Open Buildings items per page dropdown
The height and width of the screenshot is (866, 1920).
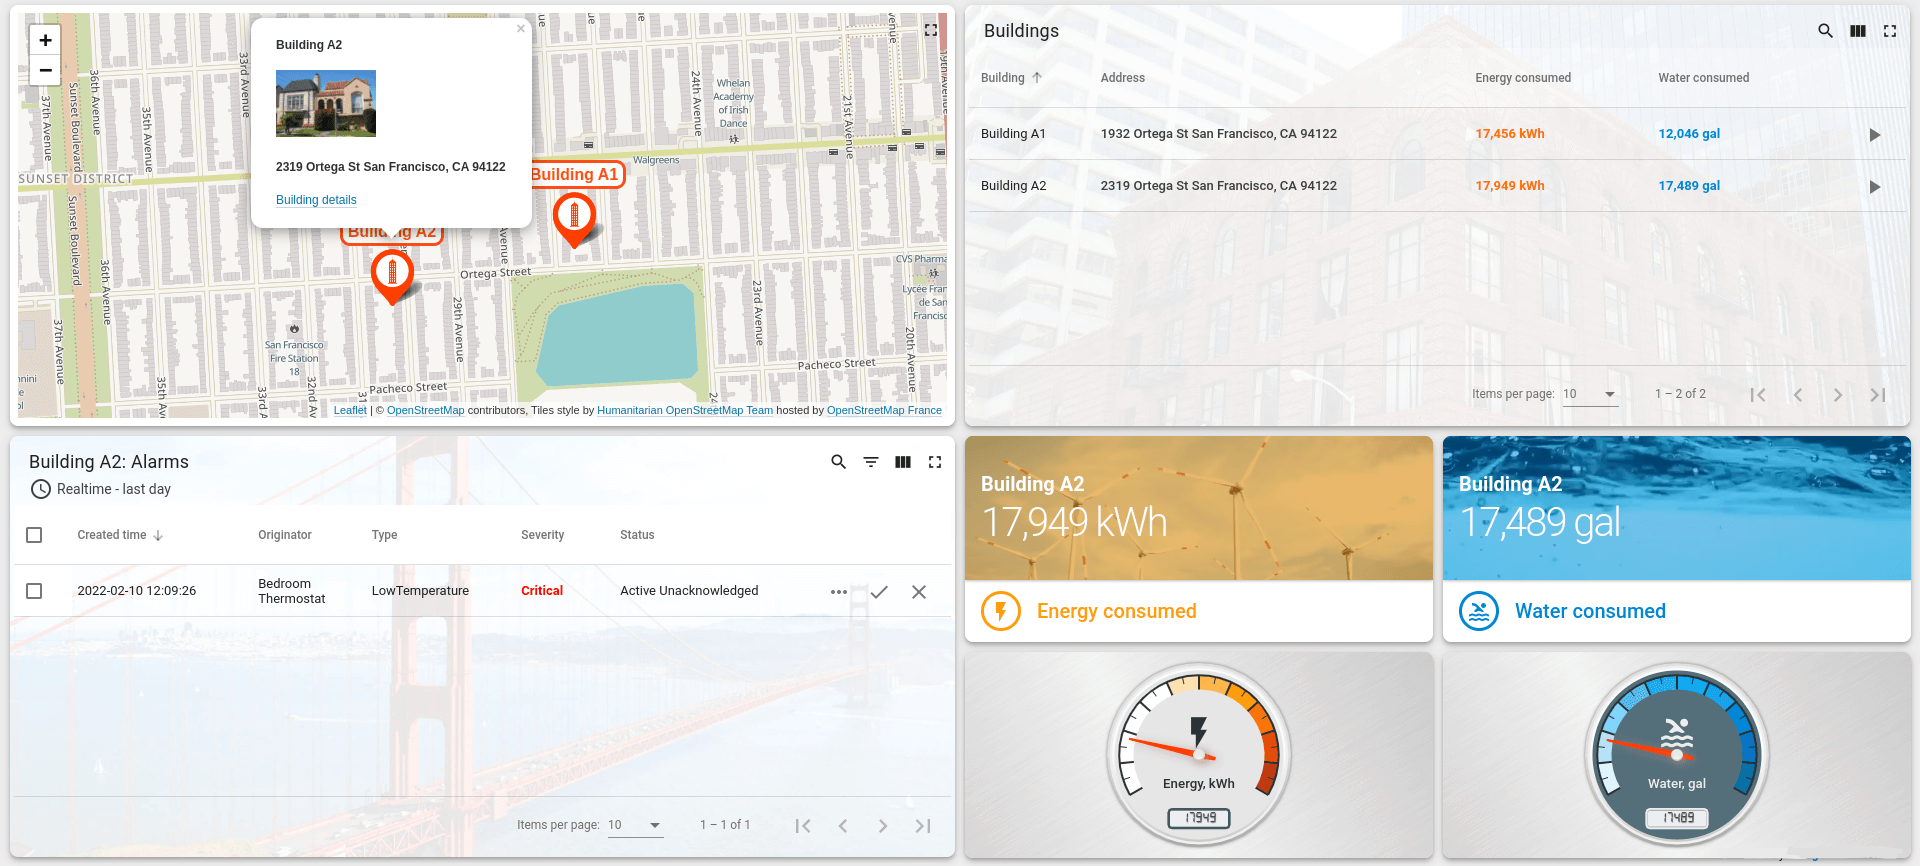(x=1590, y=394)
